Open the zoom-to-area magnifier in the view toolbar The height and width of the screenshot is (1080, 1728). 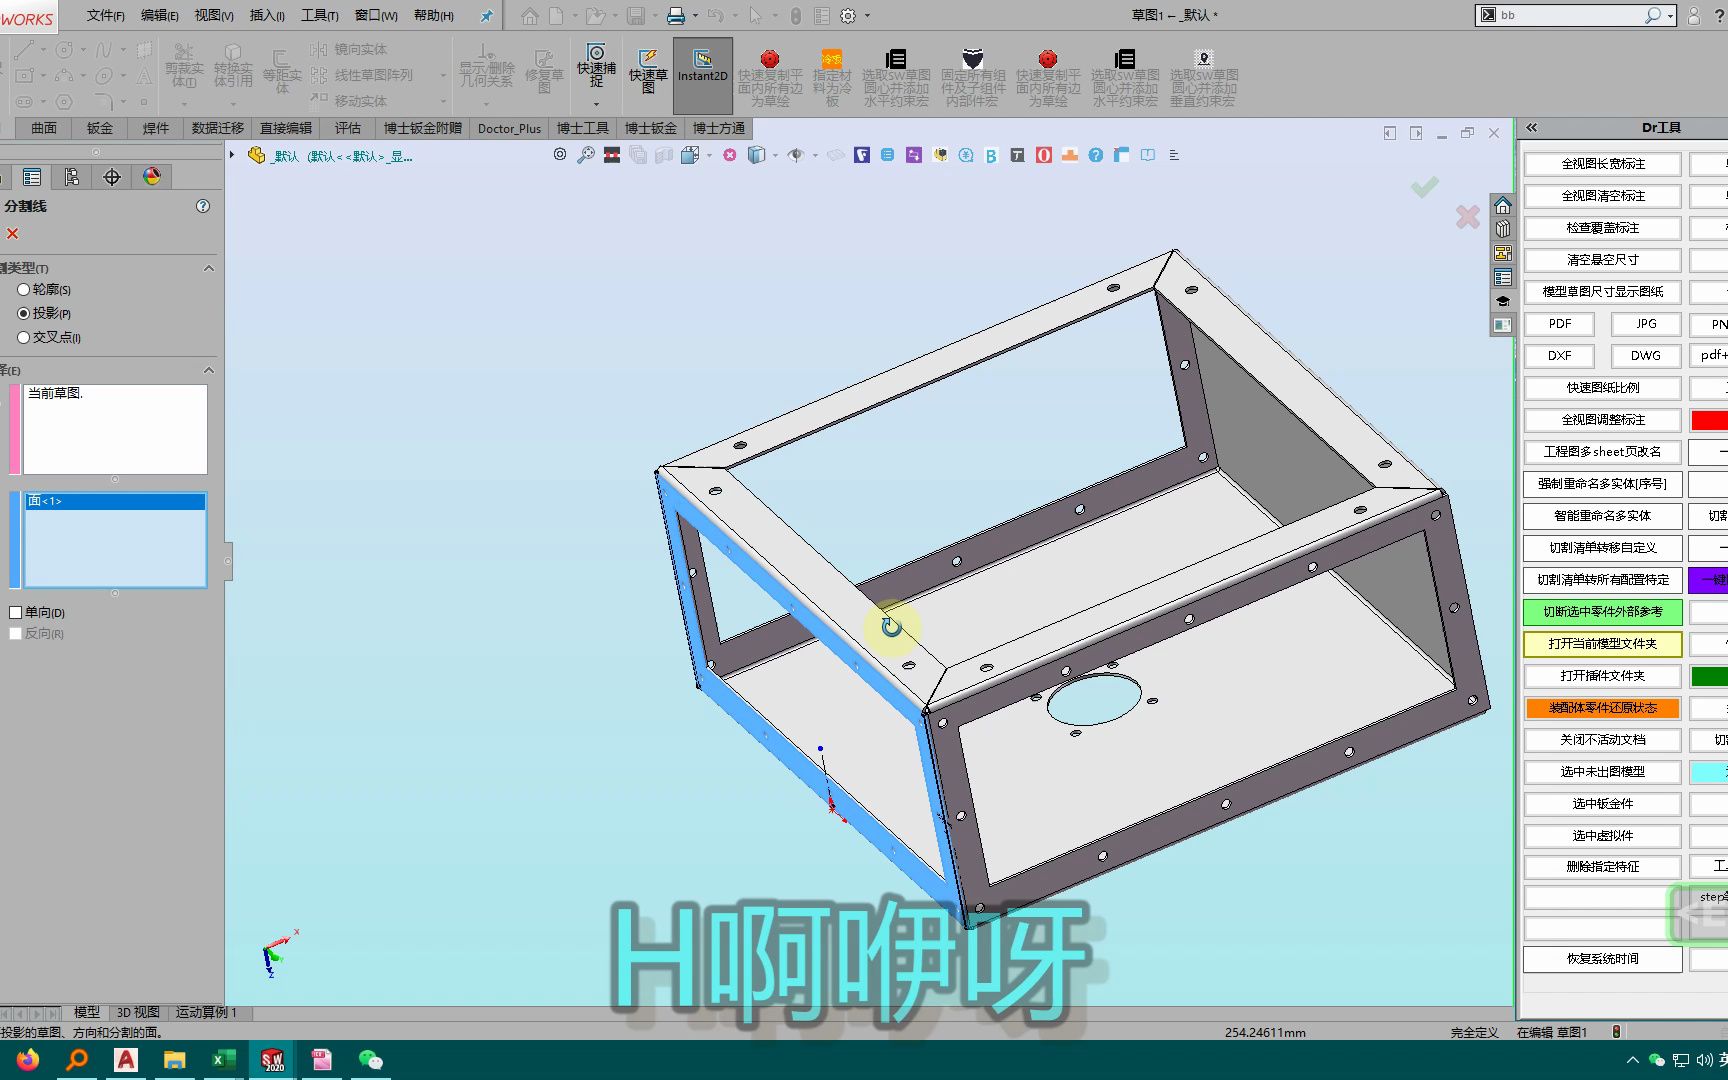tap(586, 155)
